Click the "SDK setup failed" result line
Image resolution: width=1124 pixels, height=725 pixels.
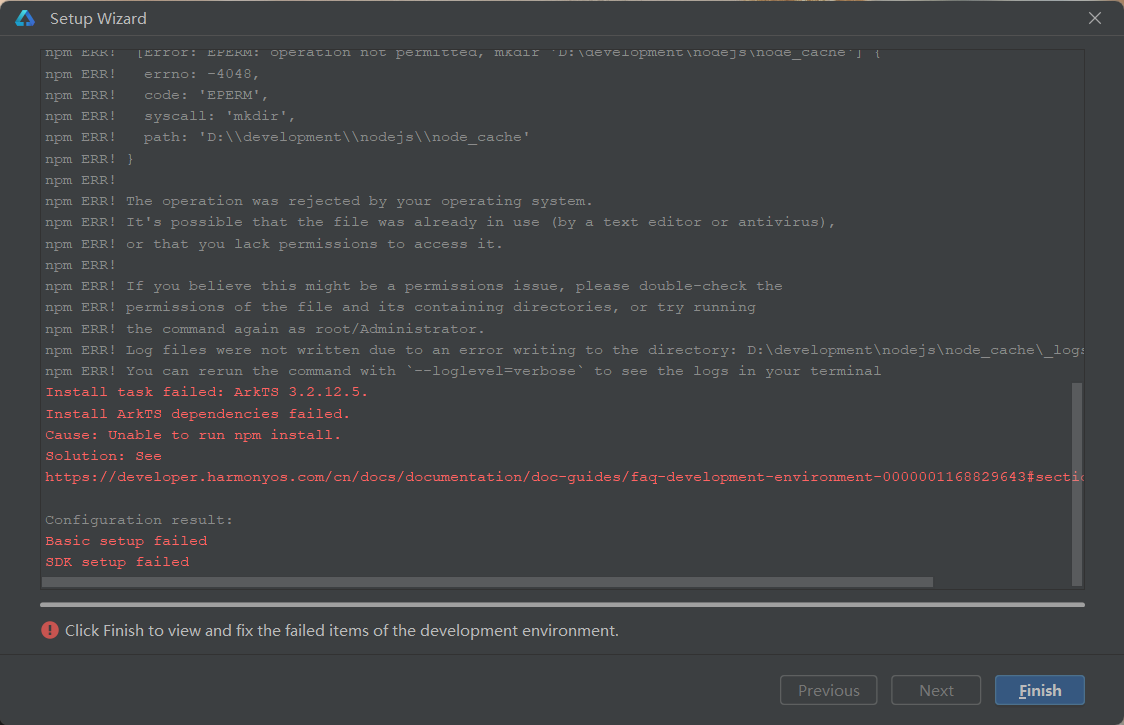click(117, 562)
